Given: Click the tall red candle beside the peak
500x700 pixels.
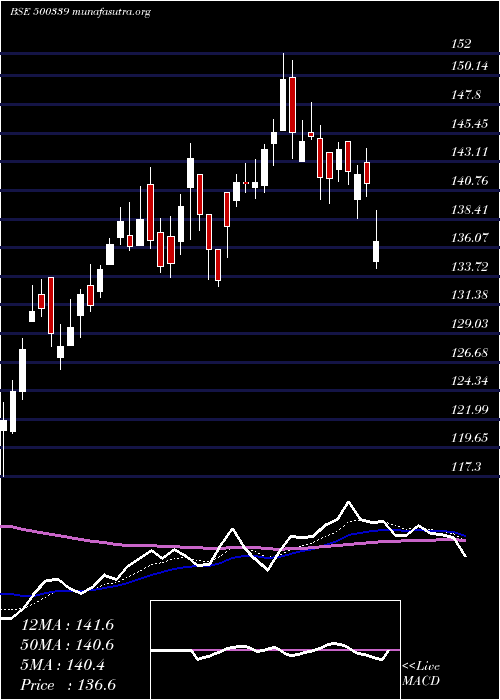Looking at the screenshot, I should (x=292, y=105).
